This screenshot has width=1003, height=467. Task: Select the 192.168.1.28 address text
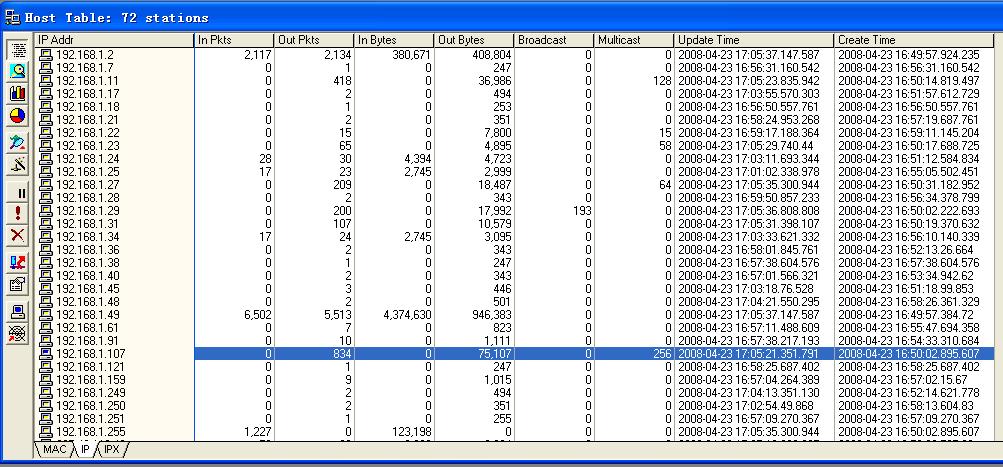click(88, 198)
